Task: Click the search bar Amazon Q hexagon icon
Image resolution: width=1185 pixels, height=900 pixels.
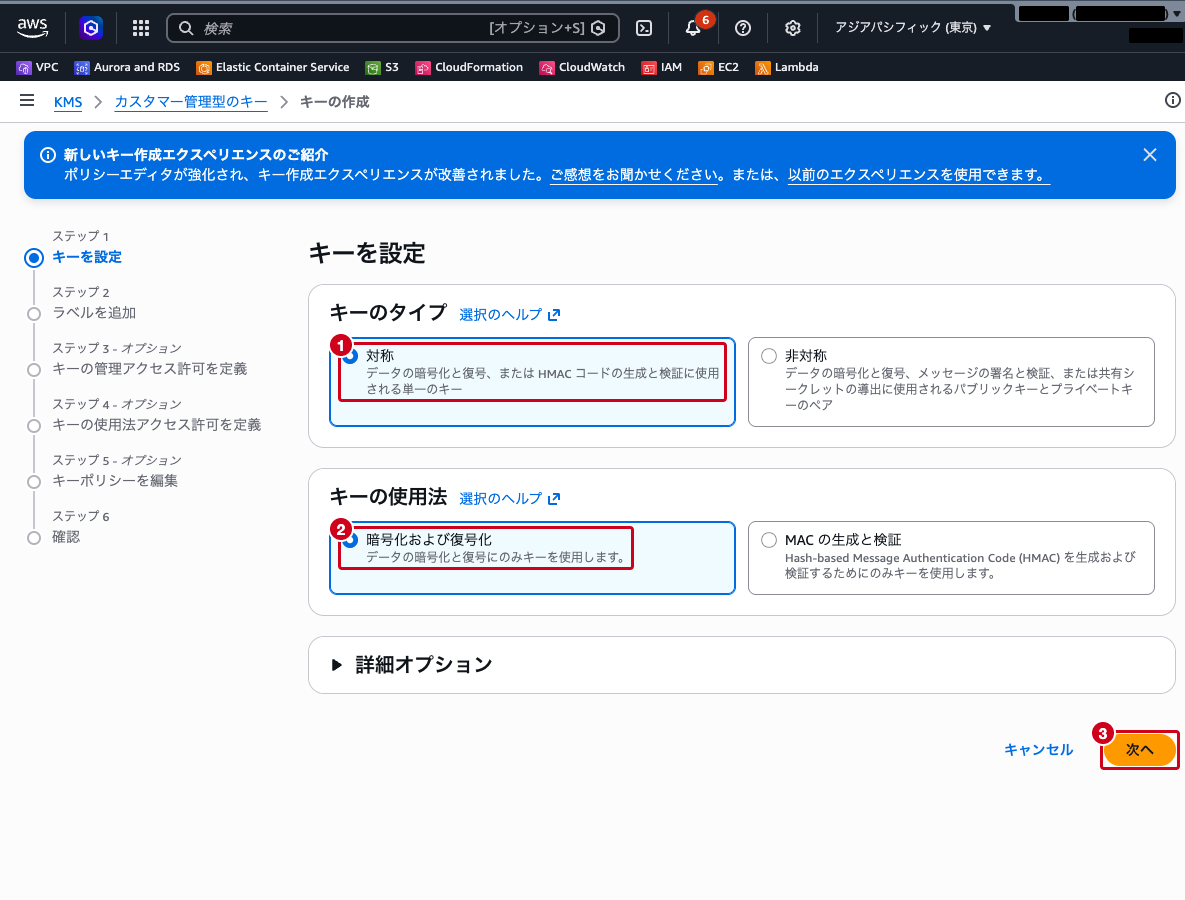Action: tap(599, 28)
